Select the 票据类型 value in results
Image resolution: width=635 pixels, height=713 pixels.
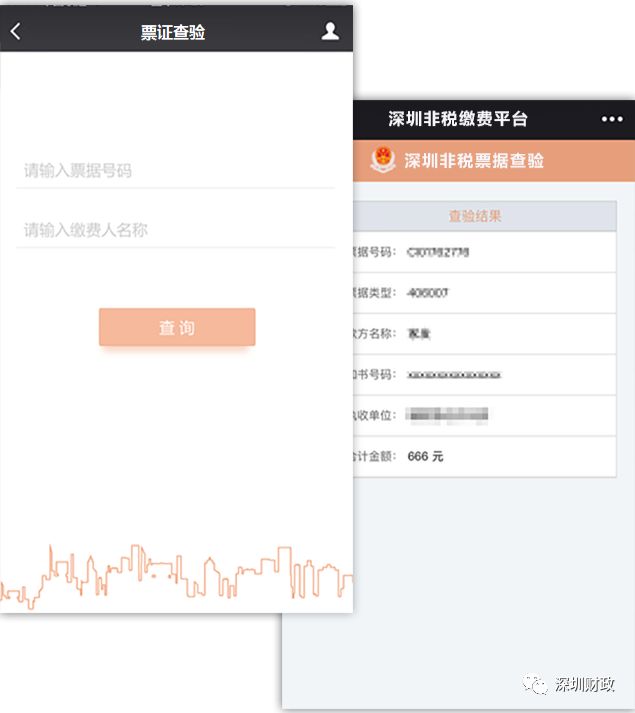[x=427, y=293]
